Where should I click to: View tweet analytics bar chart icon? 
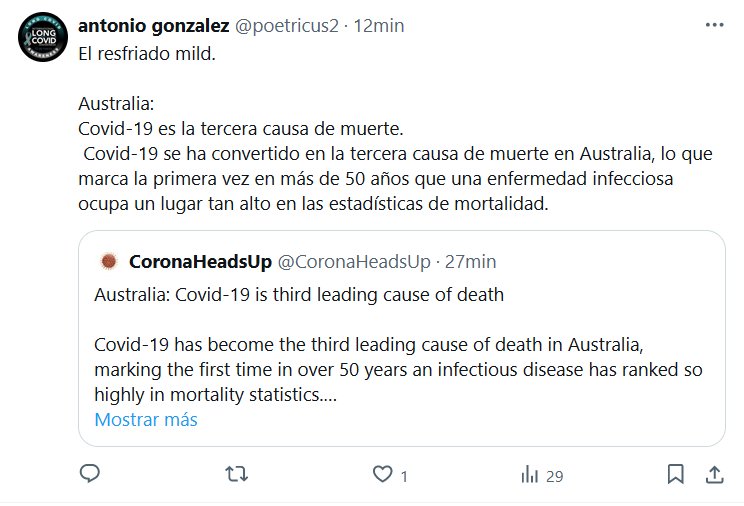[x=530, y=474]
